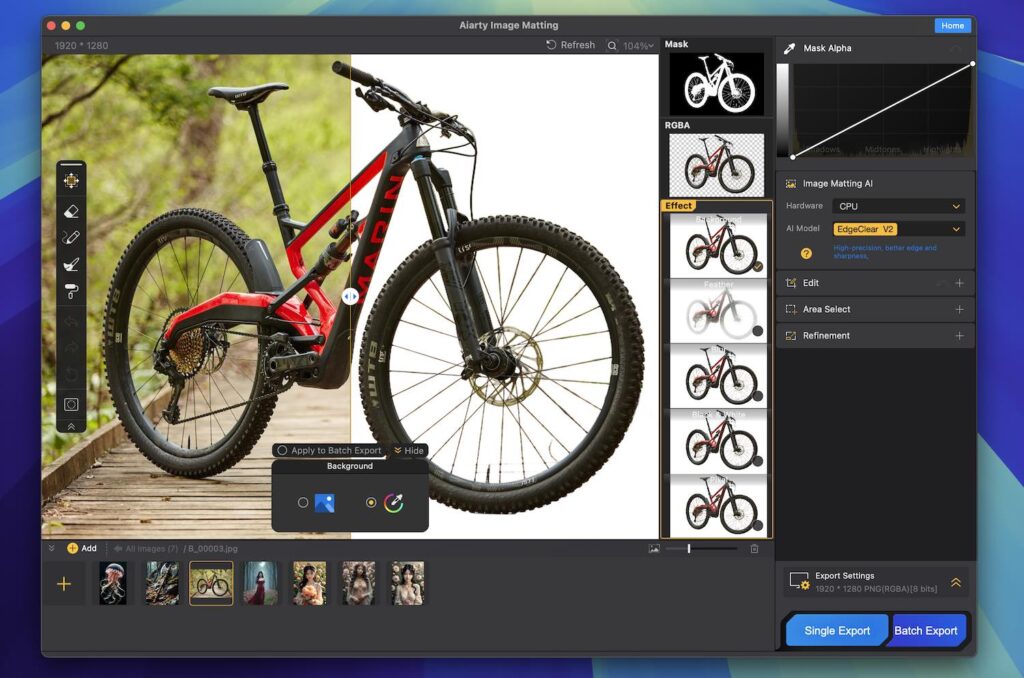
Task: Open the Mask preview thumbnail
Action: pos(716,84)
